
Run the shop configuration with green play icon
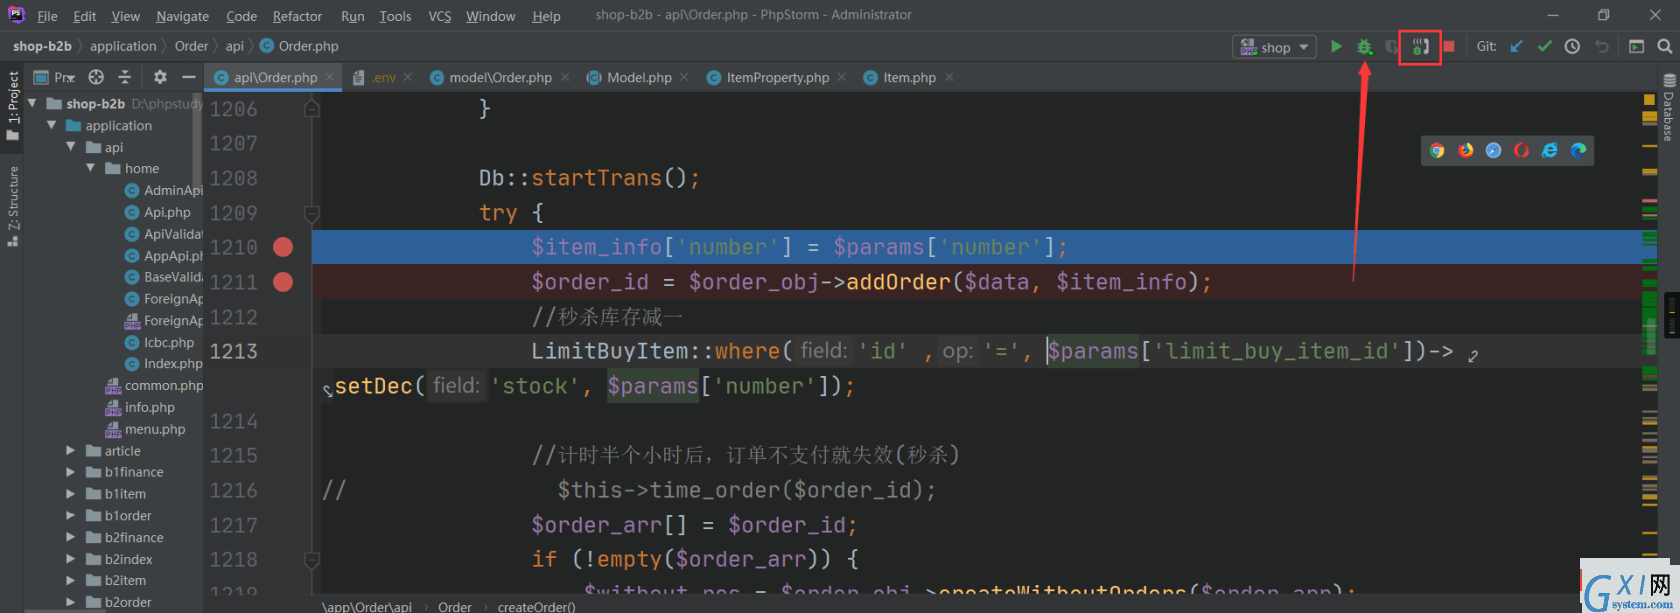point(1336,46)
